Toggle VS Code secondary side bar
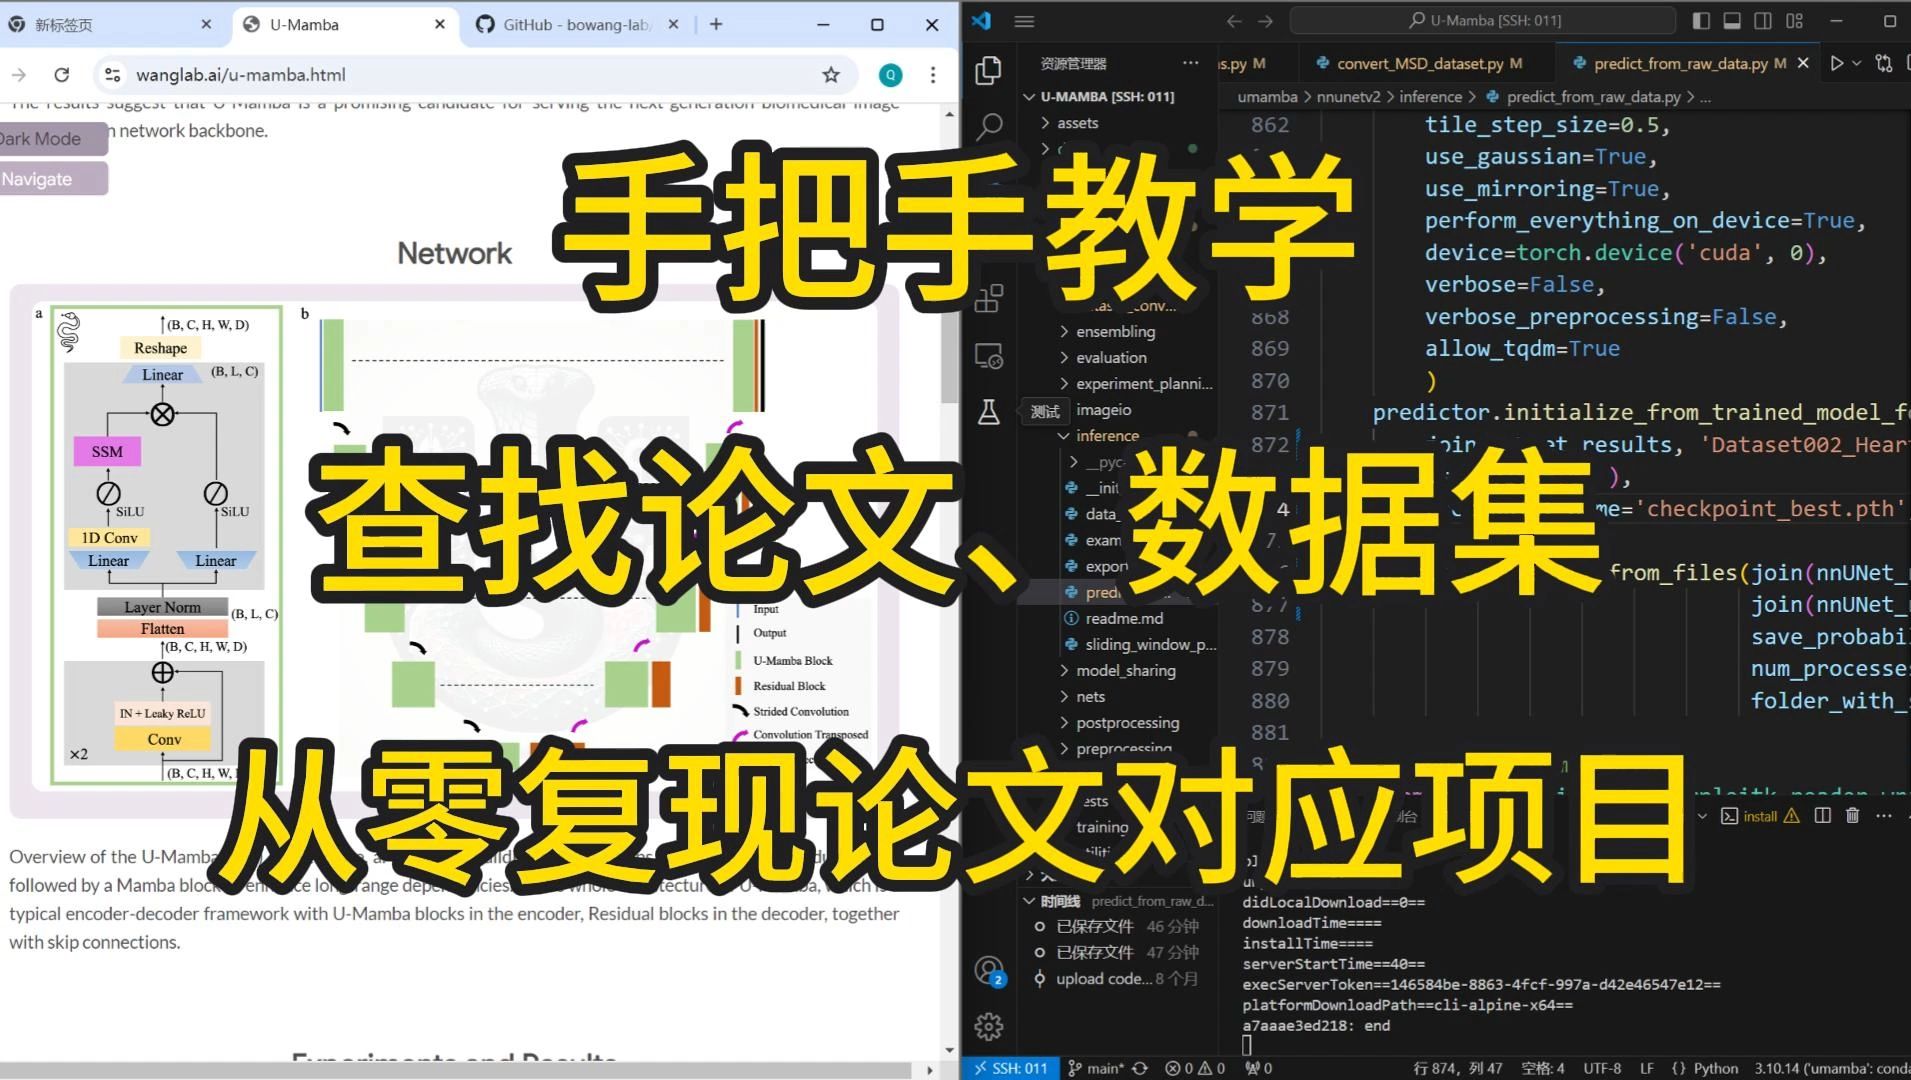The height and width of the screenshot is (1080, 1911). 1763,21
